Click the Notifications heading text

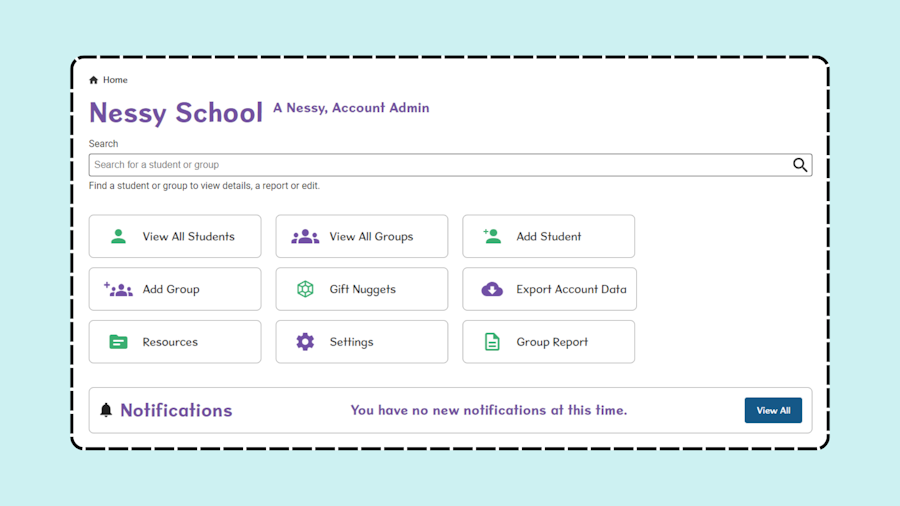tap(176, 410)
